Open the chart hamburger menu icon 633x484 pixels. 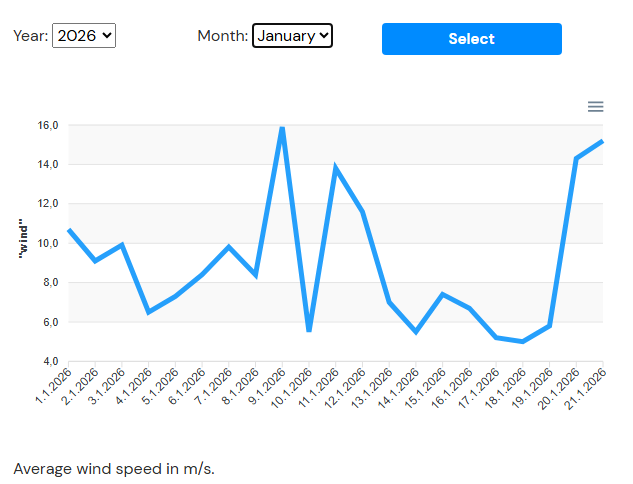click(595, 106)
